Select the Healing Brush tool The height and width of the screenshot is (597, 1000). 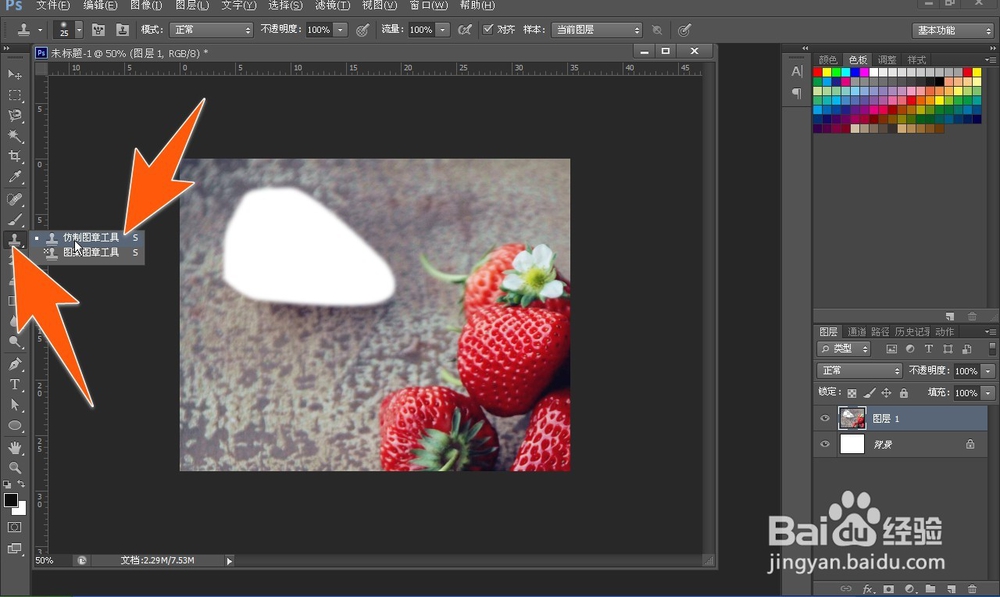(x=15, y=200)
